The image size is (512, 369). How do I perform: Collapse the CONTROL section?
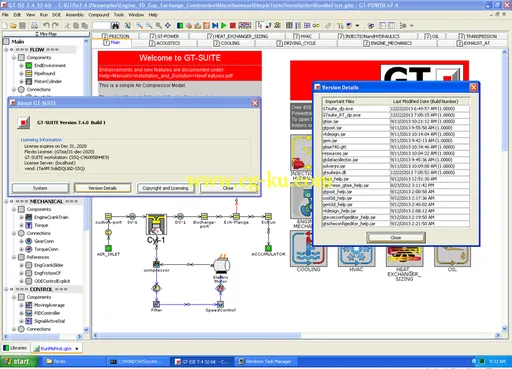6,289
